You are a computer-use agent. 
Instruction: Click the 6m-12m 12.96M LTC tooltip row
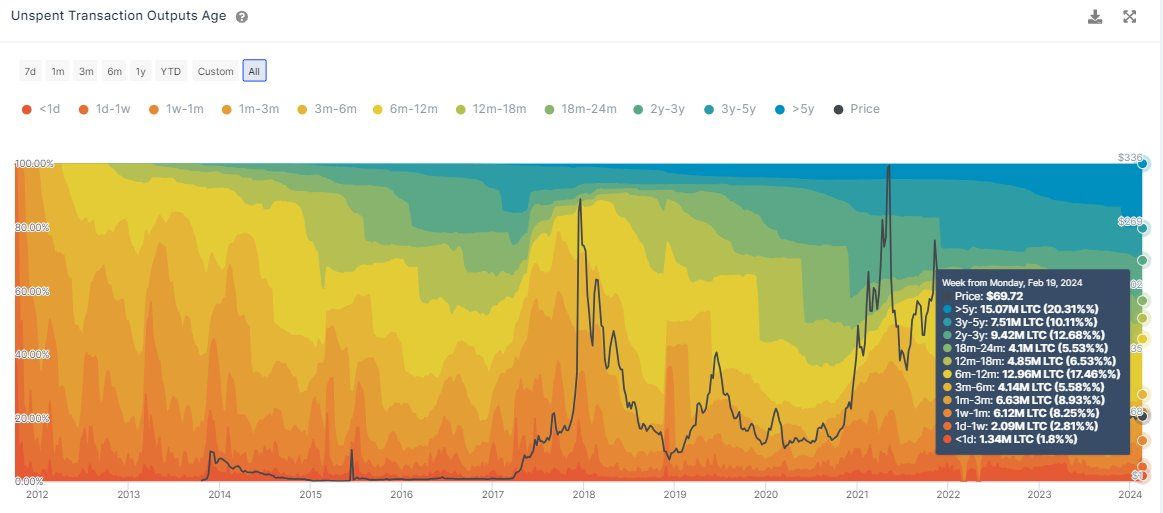[x=1031, y=374]
